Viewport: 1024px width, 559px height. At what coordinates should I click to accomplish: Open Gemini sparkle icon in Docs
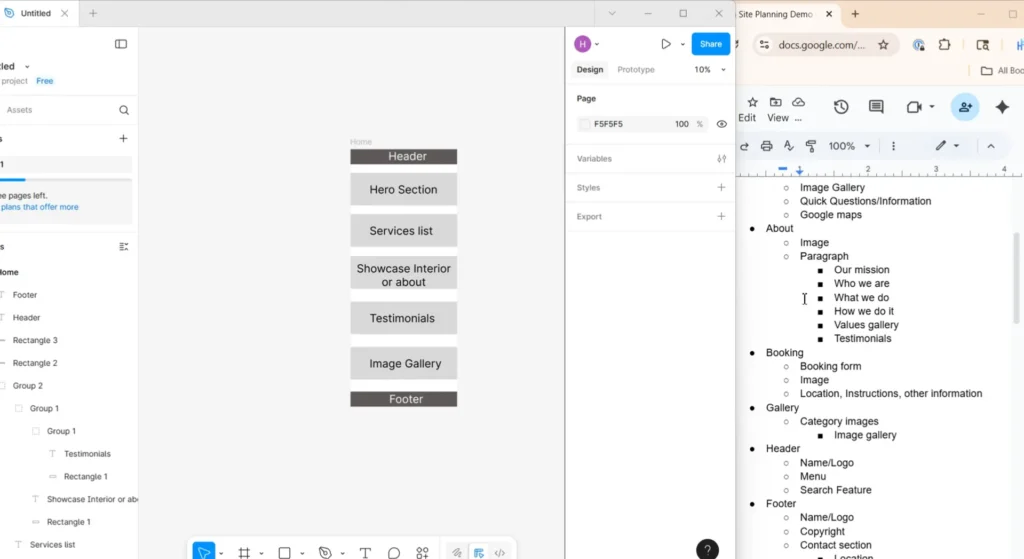[x=1002, y=107]
